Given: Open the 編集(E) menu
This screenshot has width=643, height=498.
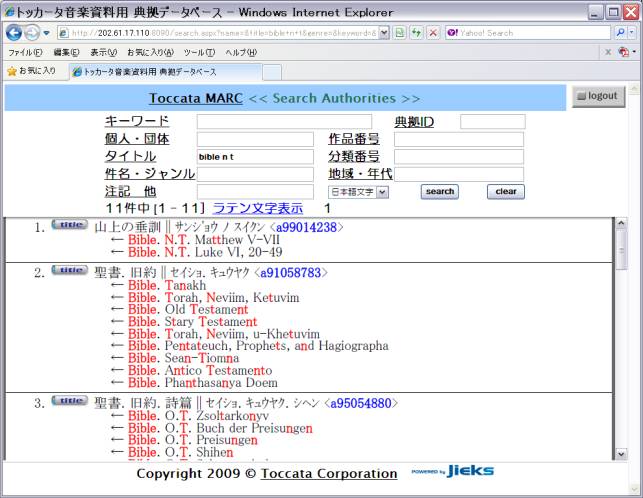Looking at the screenshot, I should click(66, 53).
